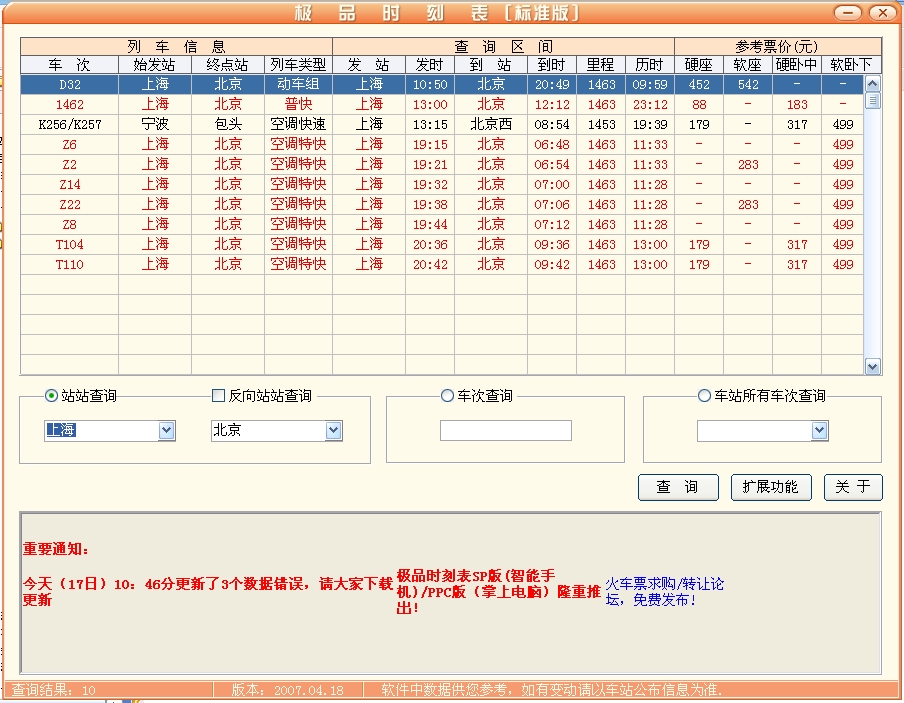Click the 查询 button

[x=678, y=487]
